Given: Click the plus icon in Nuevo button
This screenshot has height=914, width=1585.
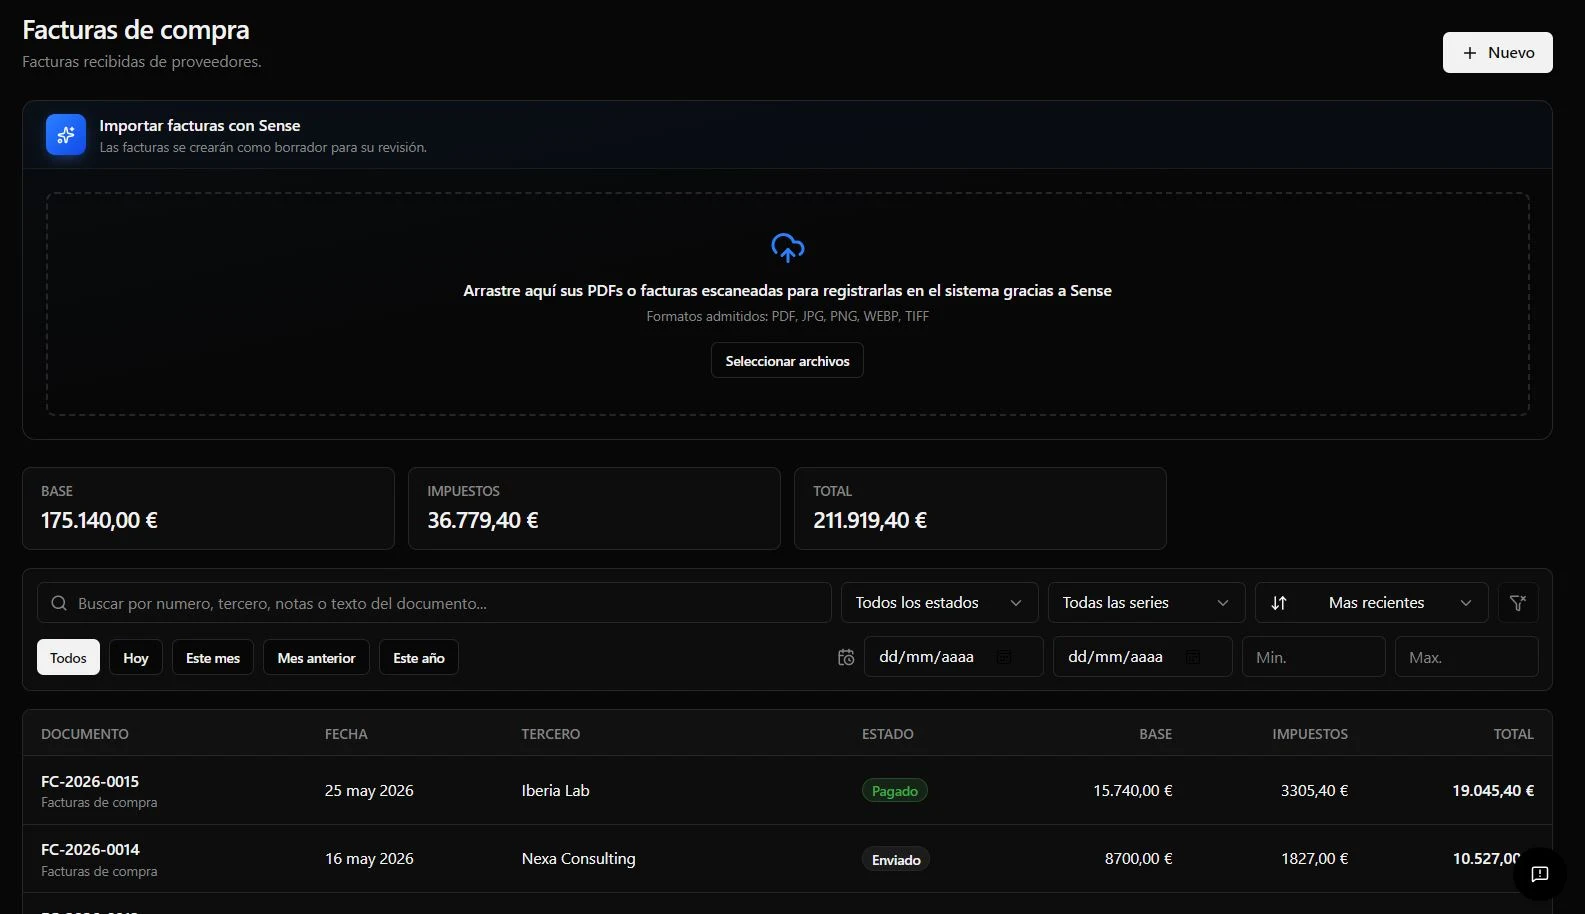Looking at the screenshot, I should pyautogui.click(x=1470, y=53).
